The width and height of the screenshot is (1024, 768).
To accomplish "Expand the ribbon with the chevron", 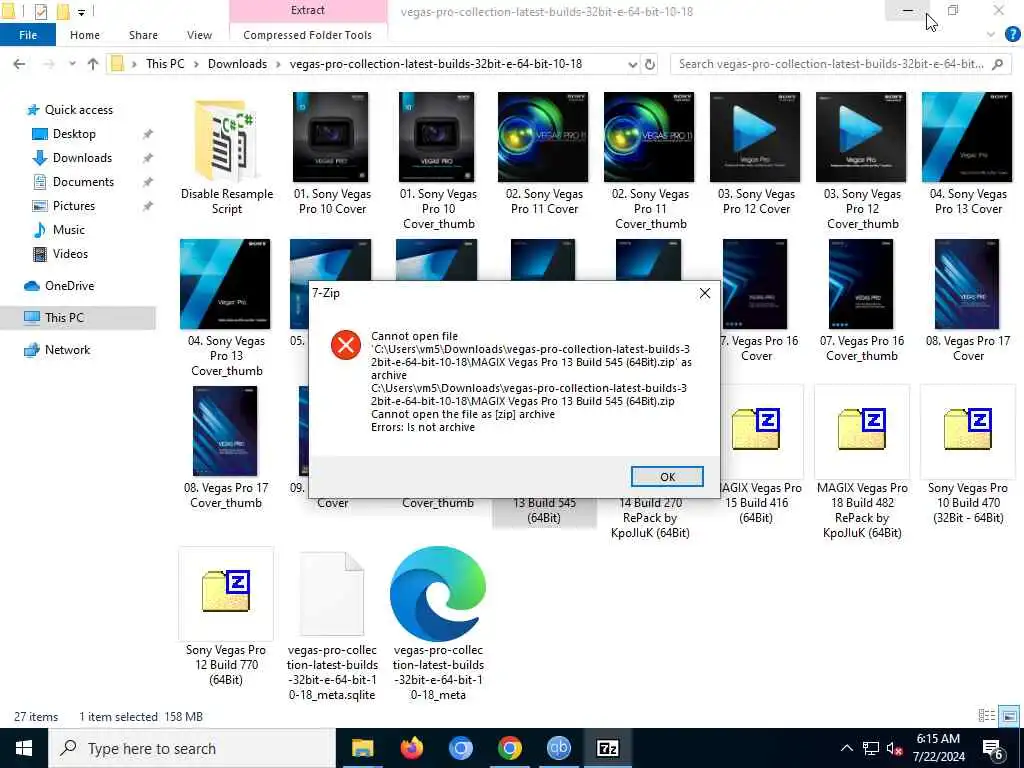I will [991, 35].
